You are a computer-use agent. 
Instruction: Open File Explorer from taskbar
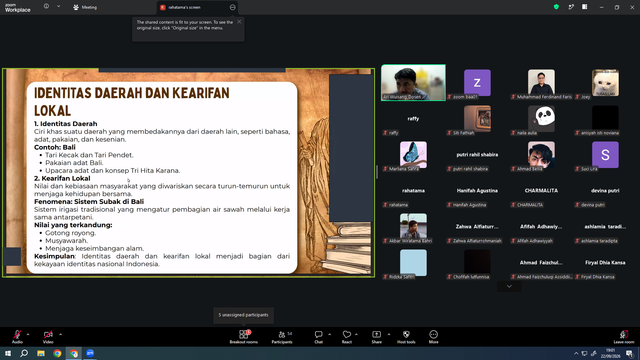tap(41, 353)
